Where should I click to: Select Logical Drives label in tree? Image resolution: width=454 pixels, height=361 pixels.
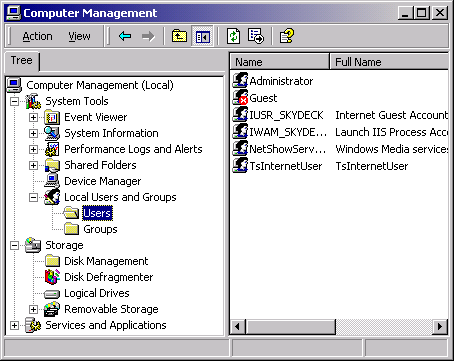pos(97,293)
